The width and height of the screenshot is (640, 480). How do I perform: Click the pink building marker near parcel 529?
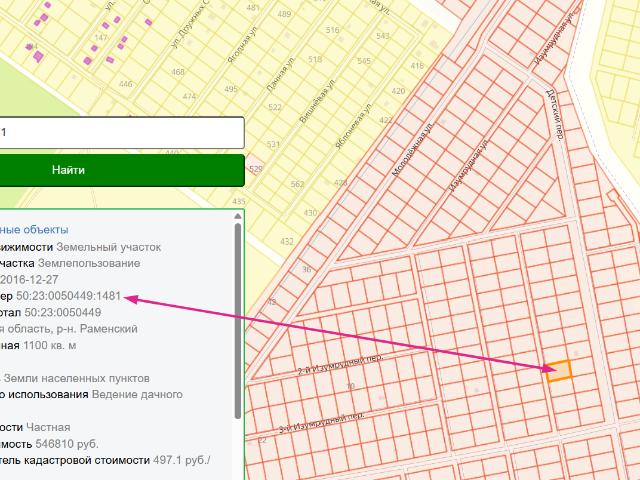(256, 165)
